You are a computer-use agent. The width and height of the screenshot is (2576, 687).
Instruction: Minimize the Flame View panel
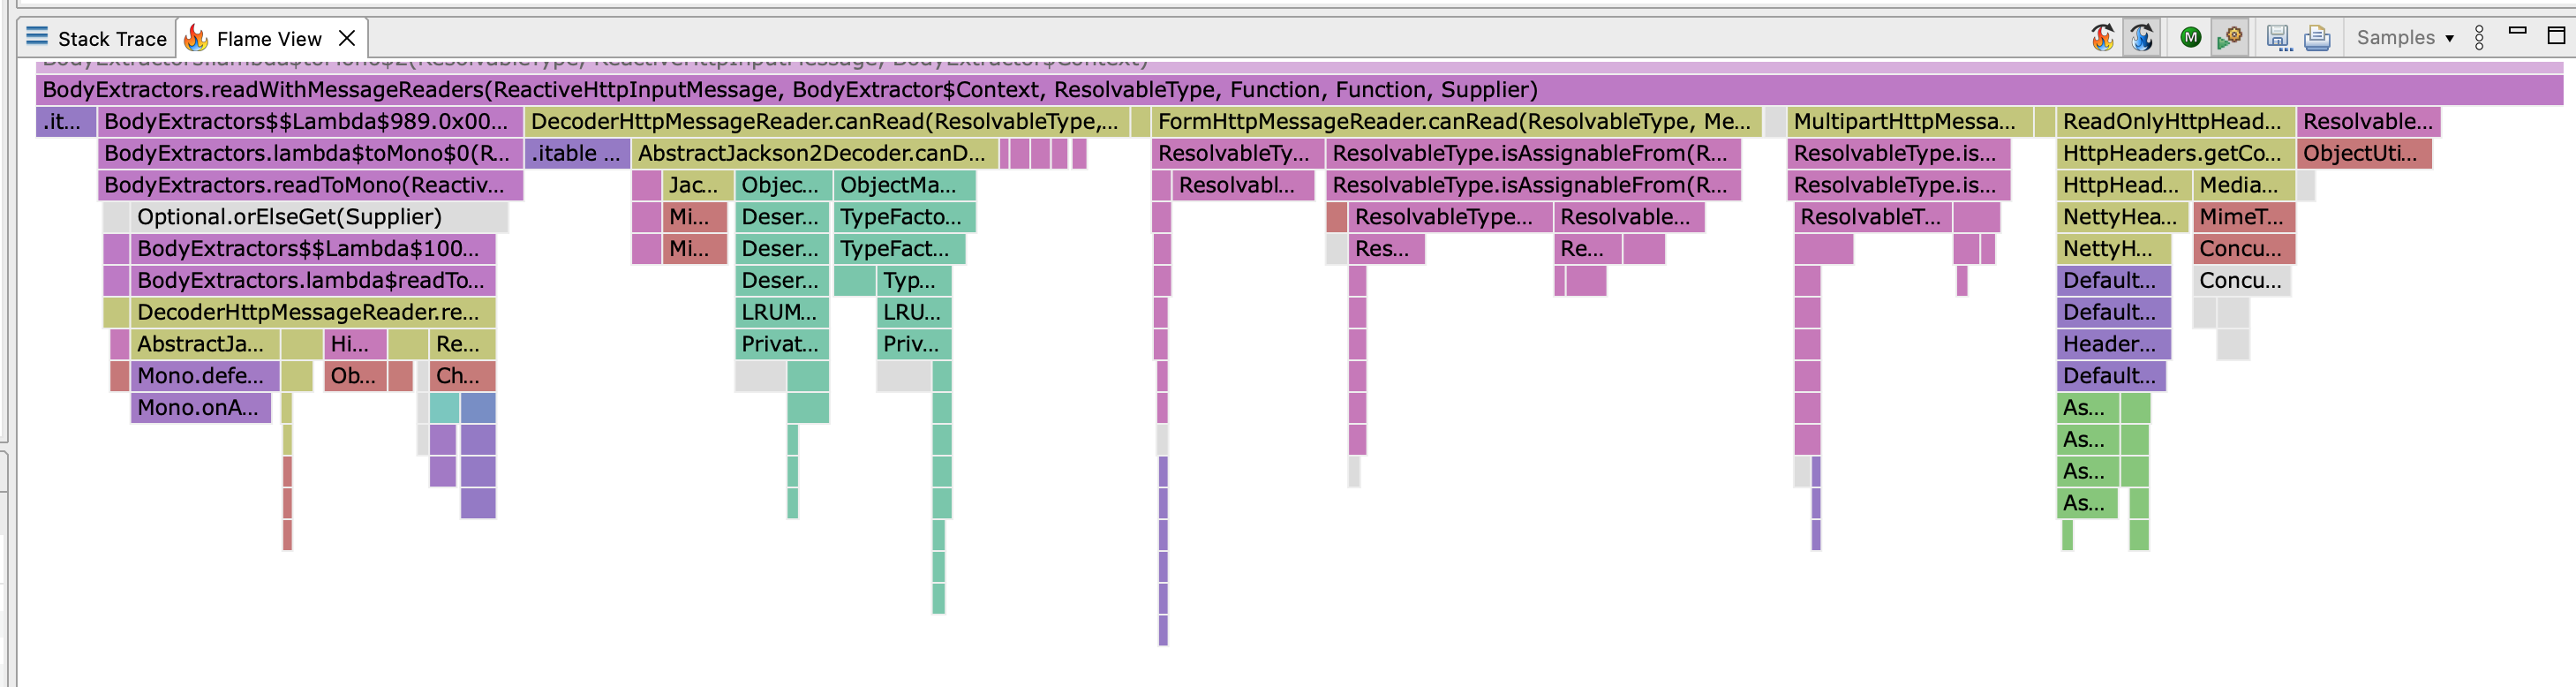pos(2518,31)
